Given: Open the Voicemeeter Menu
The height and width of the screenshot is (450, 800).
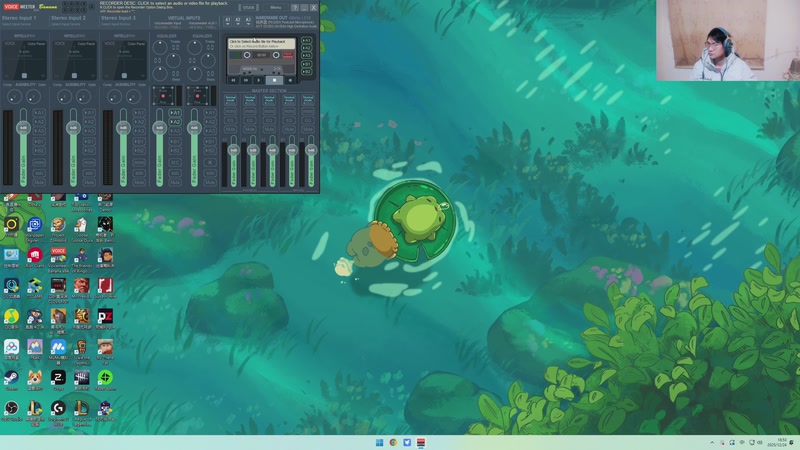Looking at the screenshot, I should pos(276,7).
